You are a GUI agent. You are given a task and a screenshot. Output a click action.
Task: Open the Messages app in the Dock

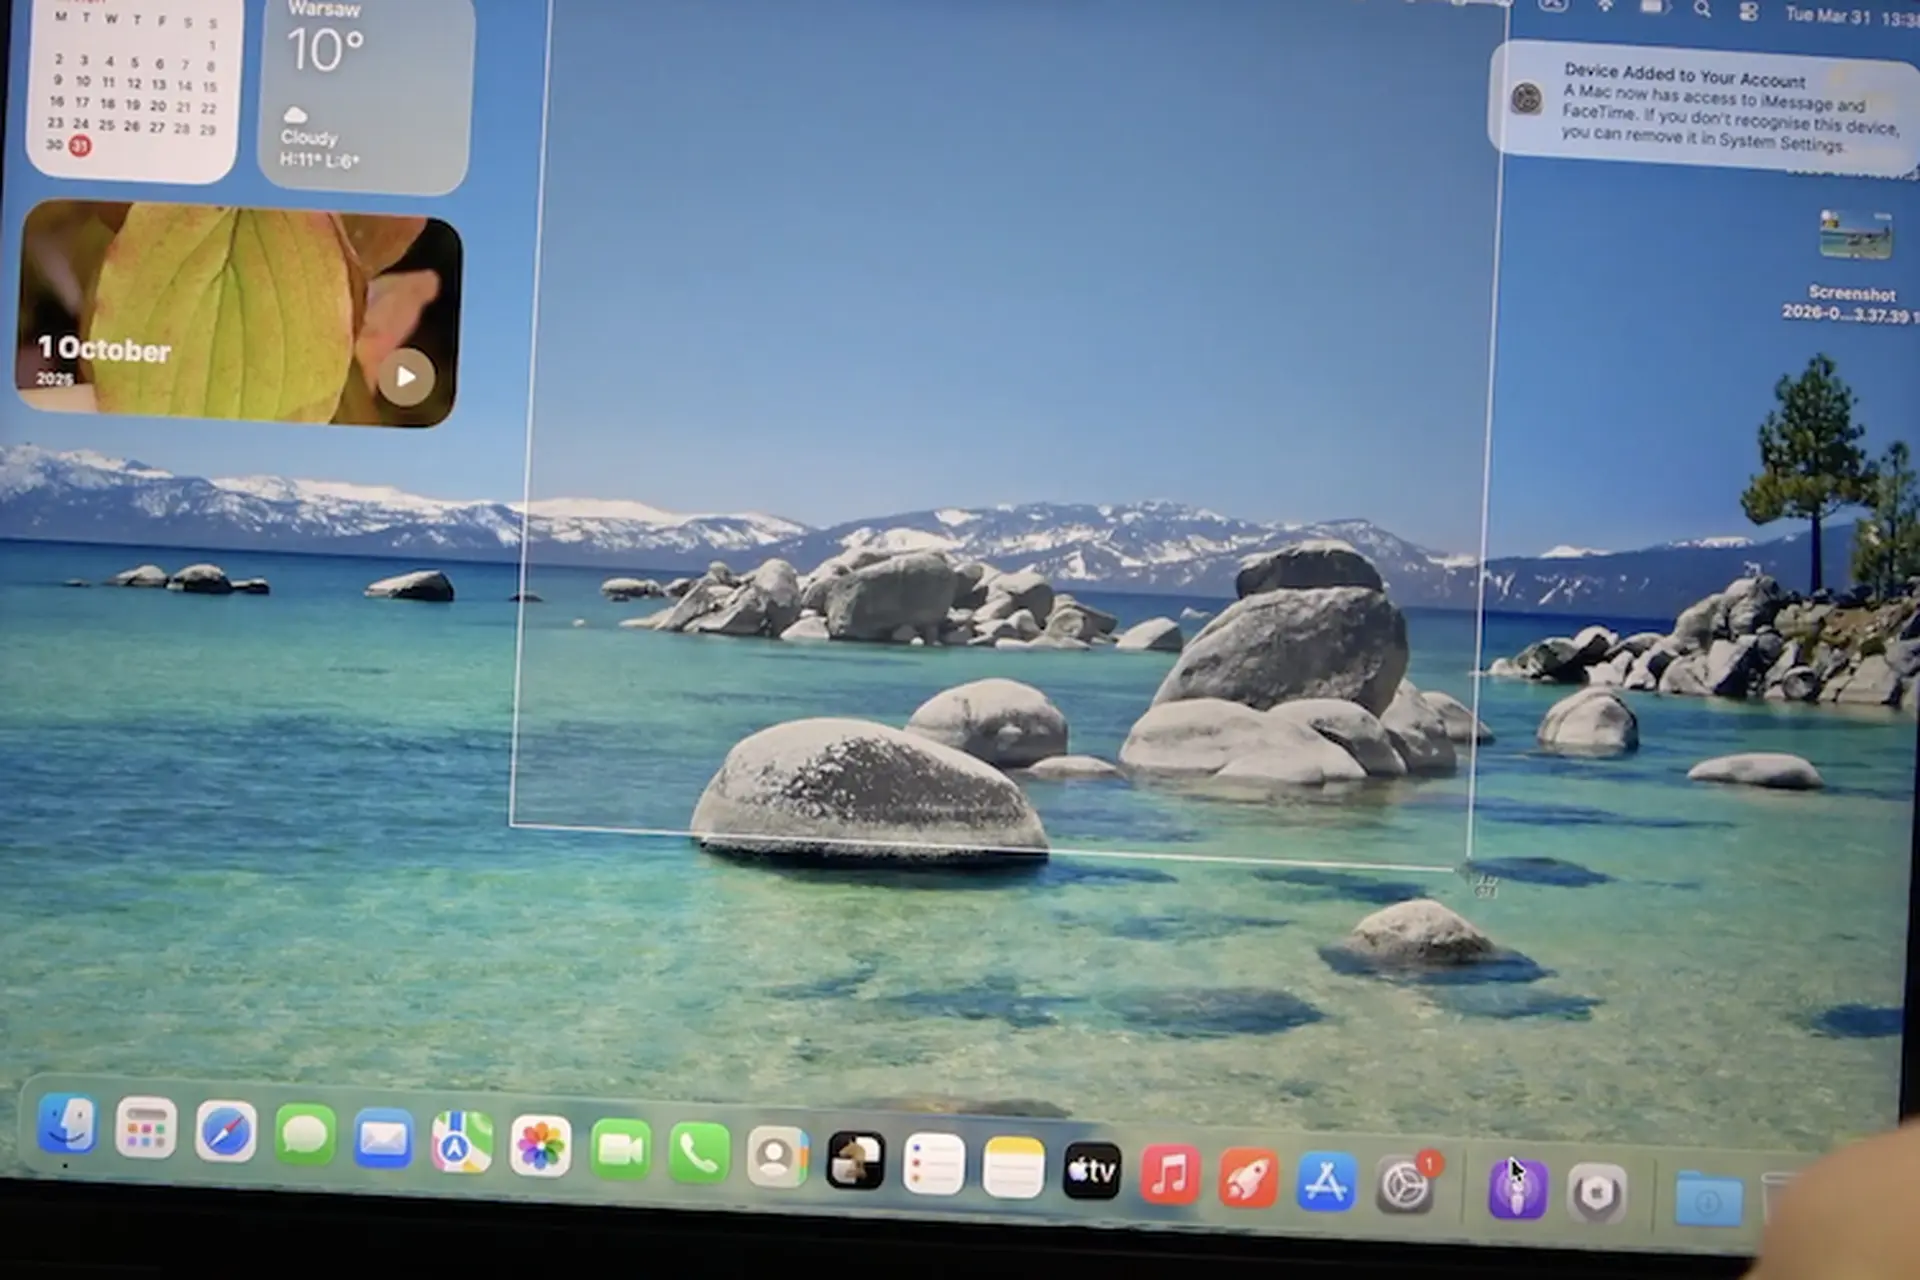pos(304,1136)
